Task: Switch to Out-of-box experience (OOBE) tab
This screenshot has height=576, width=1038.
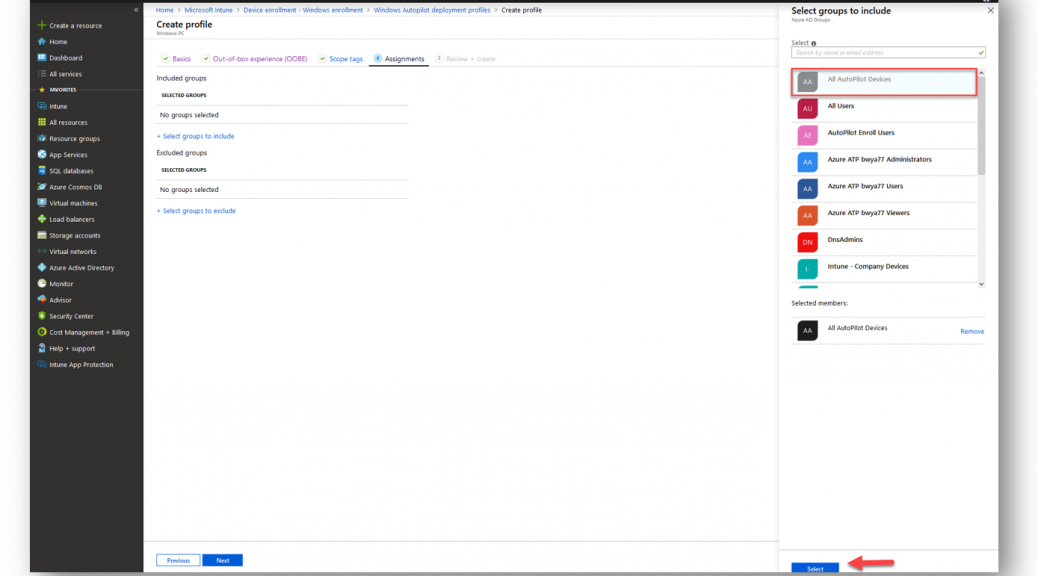Action: pyautogui.click(x=255, y=59)
